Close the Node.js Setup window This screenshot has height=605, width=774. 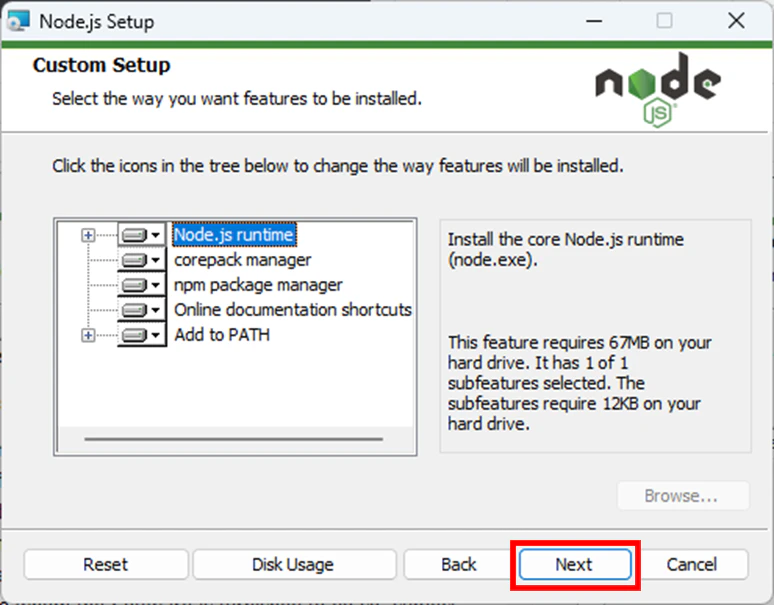tap(736, 21)
